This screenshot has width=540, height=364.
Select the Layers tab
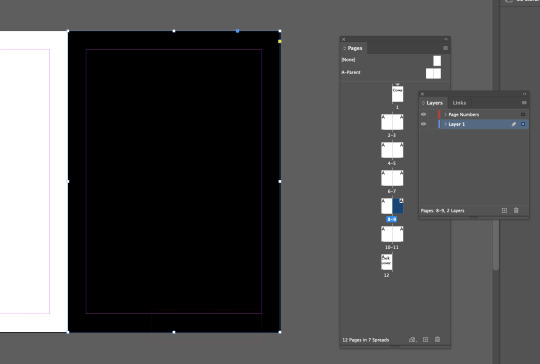[x=434, y=103]
